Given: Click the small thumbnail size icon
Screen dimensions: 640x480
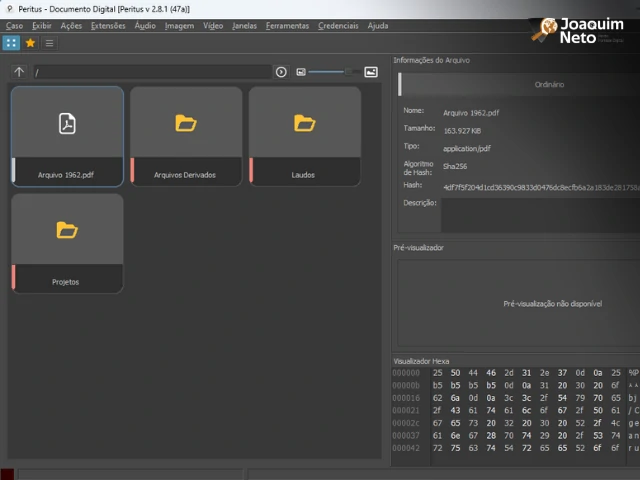Looking at the screenshot, I should (x=301, y=72).
